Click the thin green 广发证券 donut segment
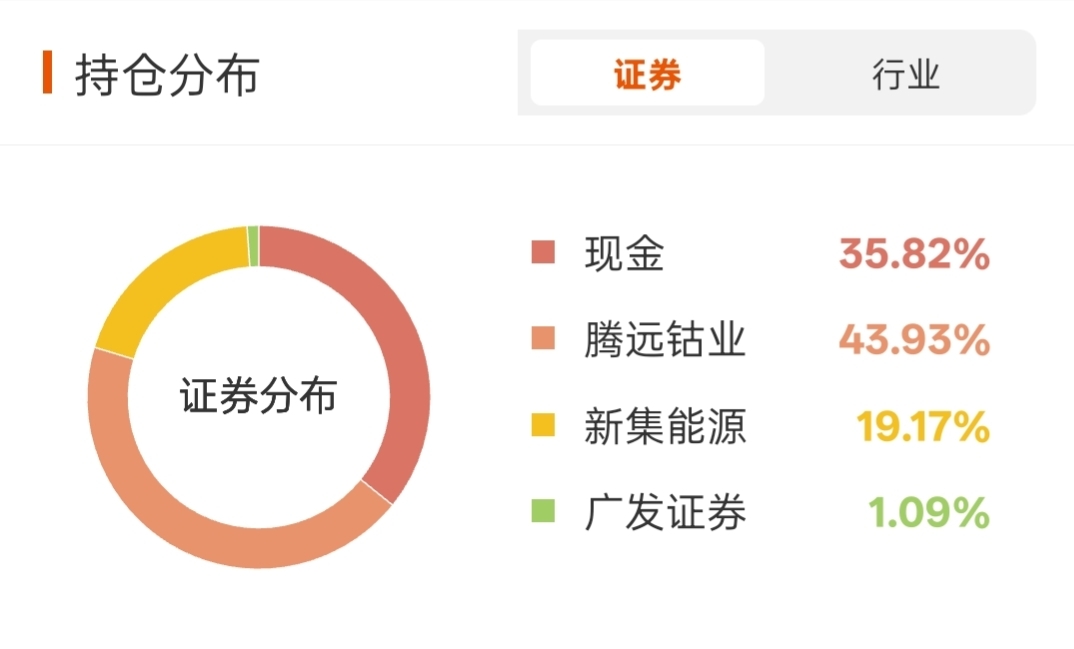This screenshot has width=1074, height=649. 253,246
